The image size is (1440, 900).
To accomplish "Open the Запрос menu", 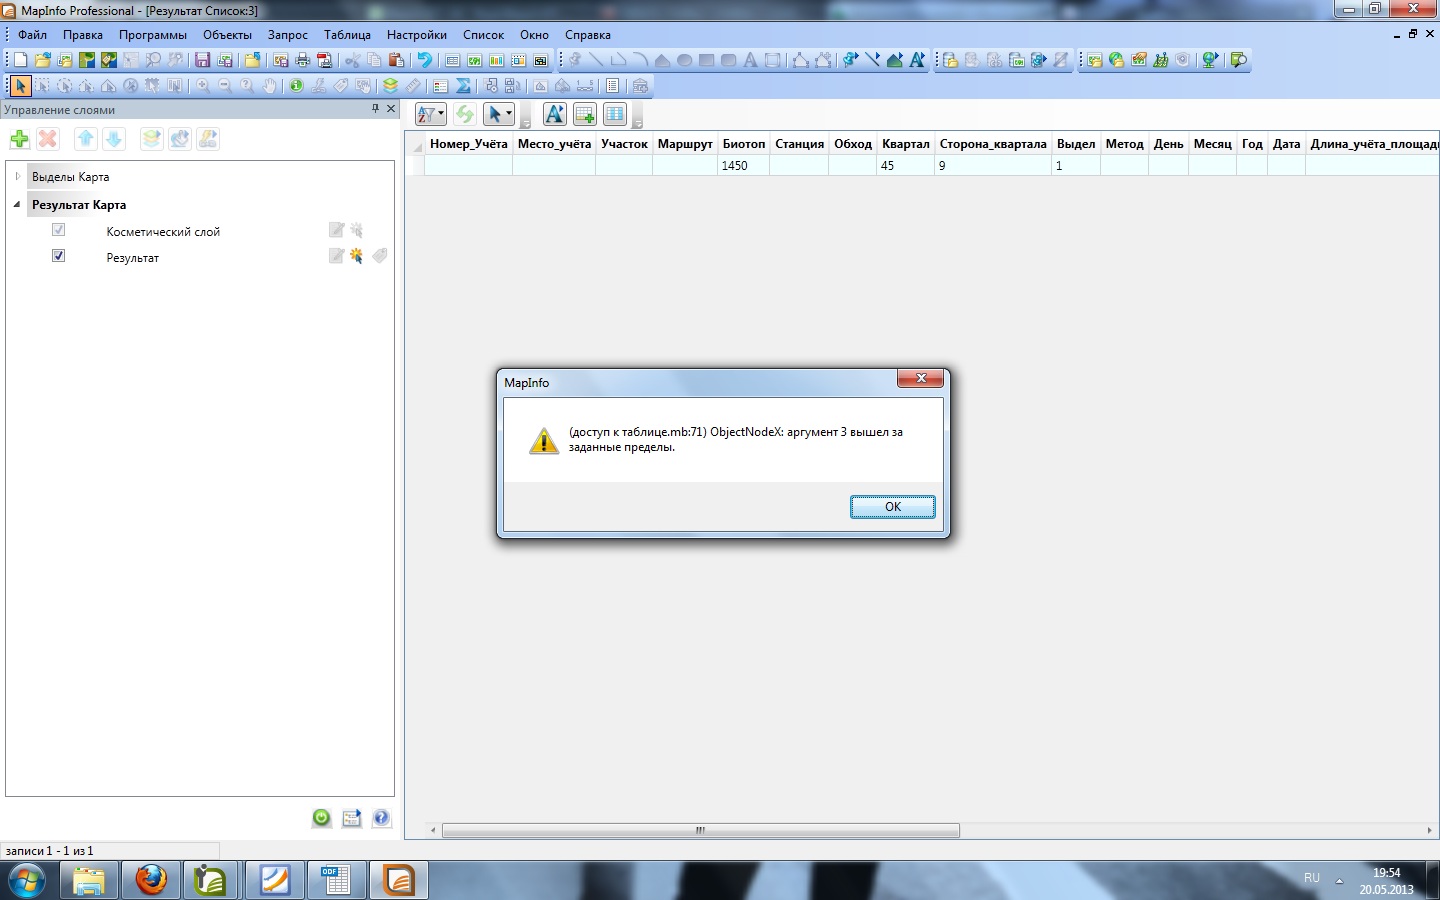I will pos(288,35).
